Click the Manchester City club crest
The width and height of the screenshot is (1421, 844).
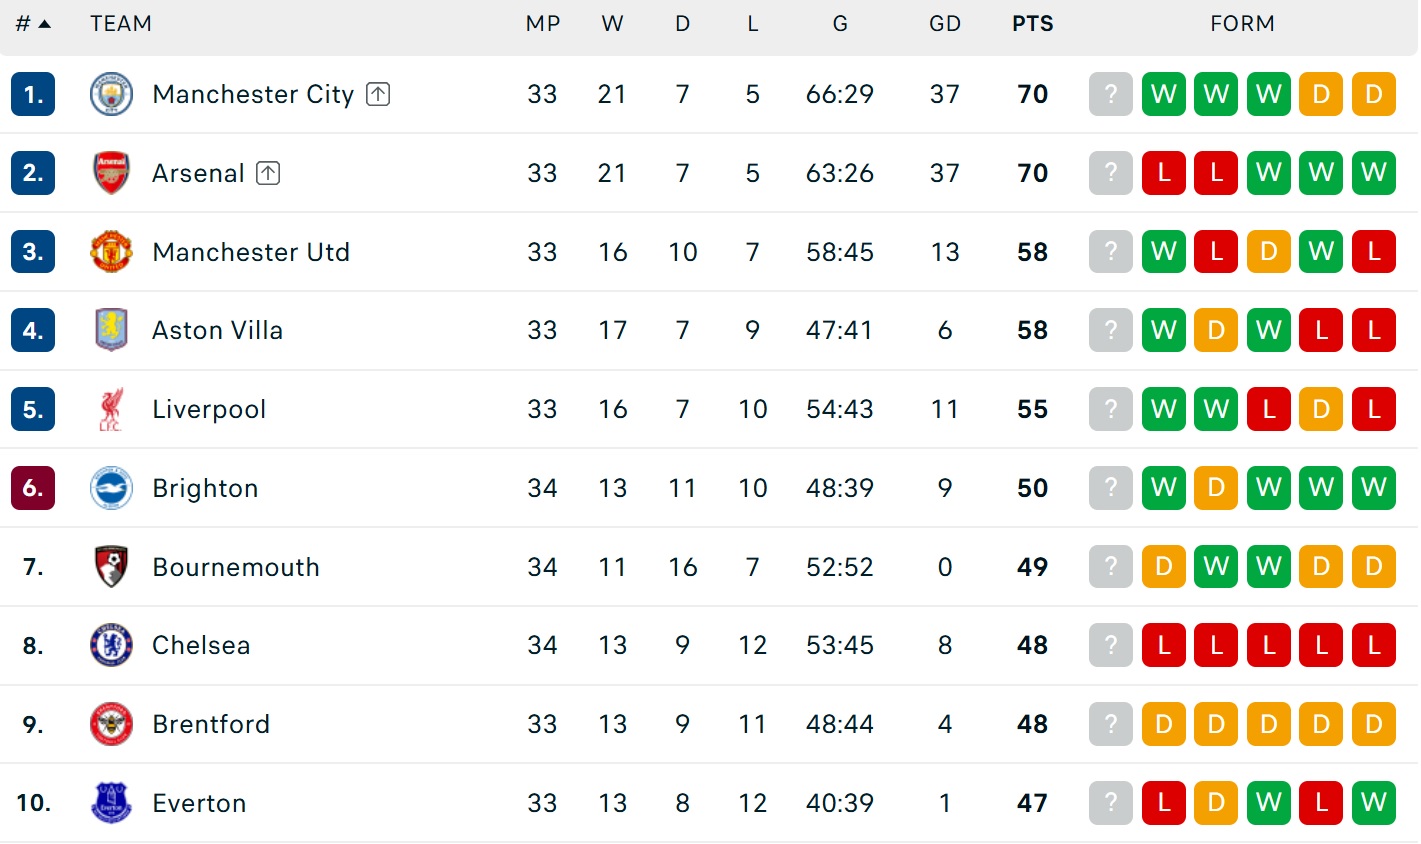111,94
